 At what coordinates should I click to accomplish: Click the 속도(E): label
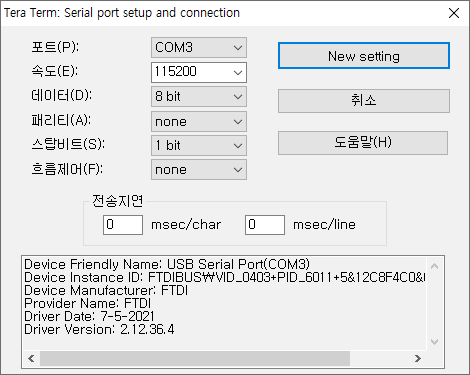[x=54, y=71]
